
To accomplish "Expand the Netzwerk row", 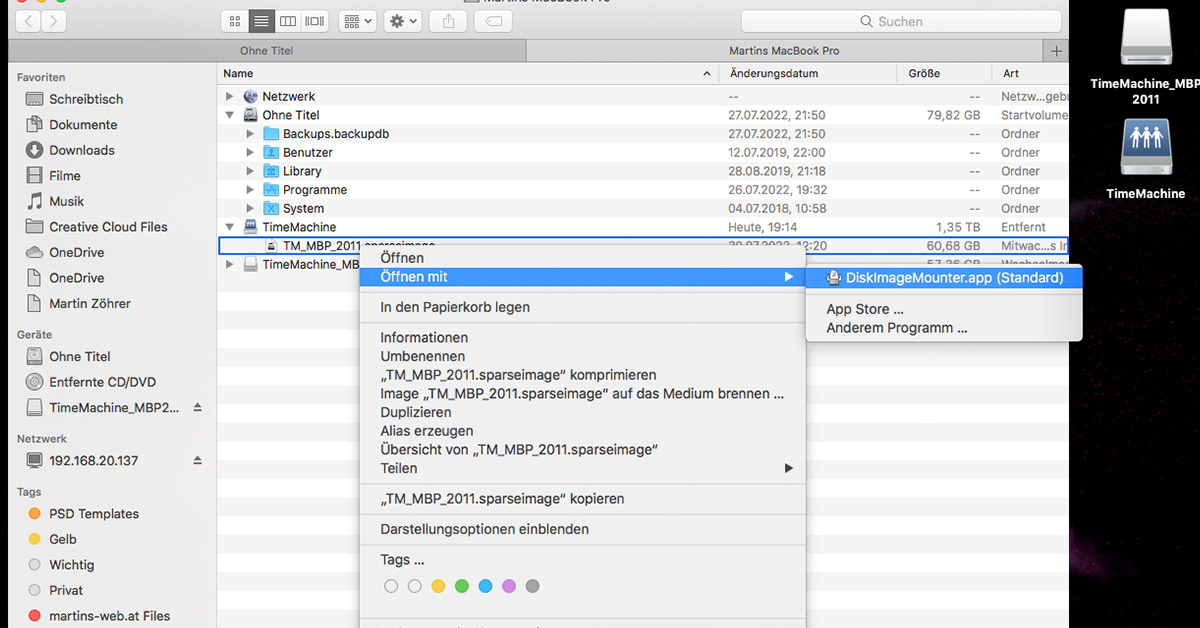I will pyautogui.click(x=230, y=96).
